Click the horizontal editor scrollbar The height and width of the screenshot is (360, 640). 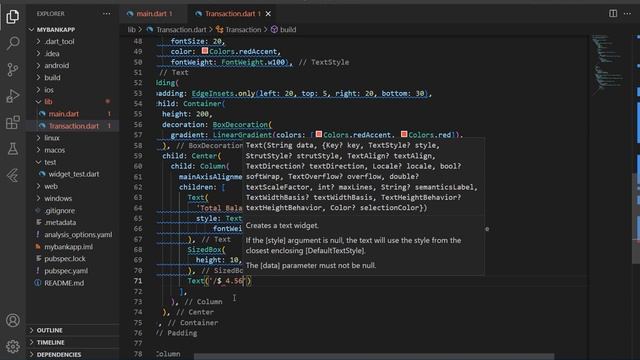pyautogui.click(x=374, y=357)
